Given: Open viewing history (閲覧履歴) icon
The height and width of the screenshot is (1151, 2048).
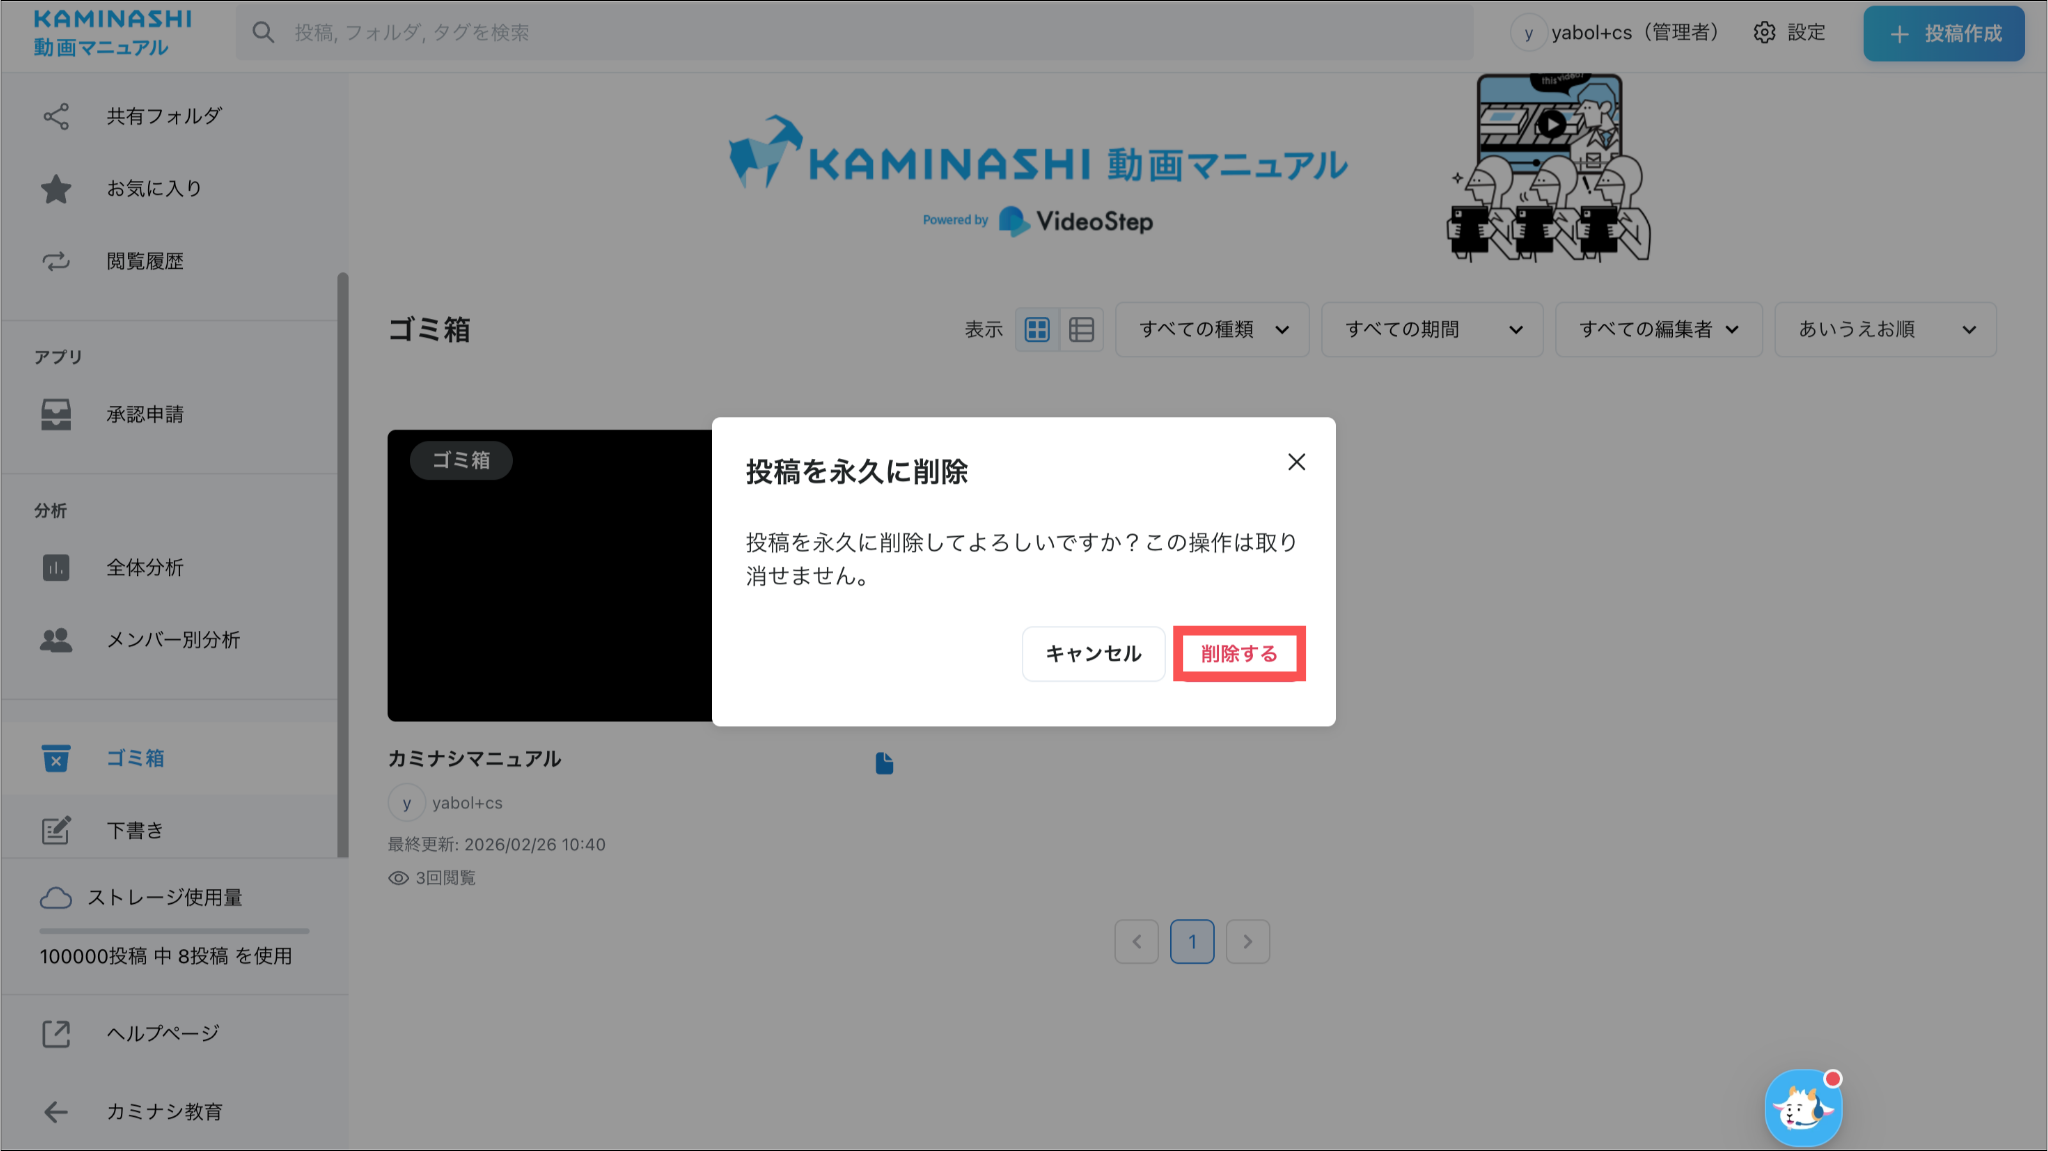Looking at the screenshot, I should point(56,261).
